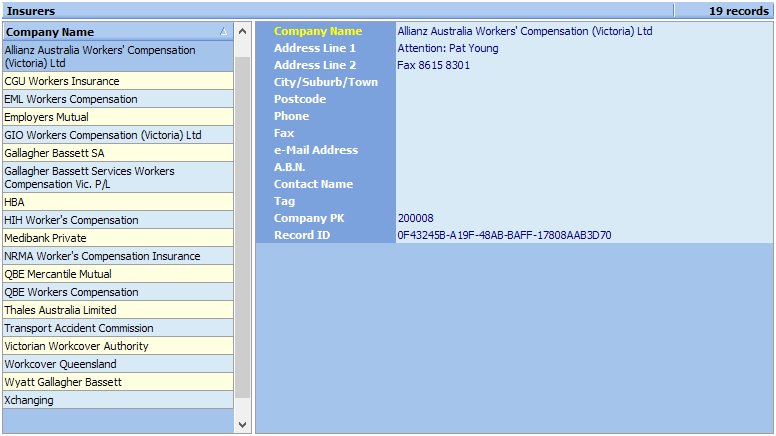
Task: Select Gallagher Bassett SA entry
Action: pyautogui.click(x=118, y=153)
